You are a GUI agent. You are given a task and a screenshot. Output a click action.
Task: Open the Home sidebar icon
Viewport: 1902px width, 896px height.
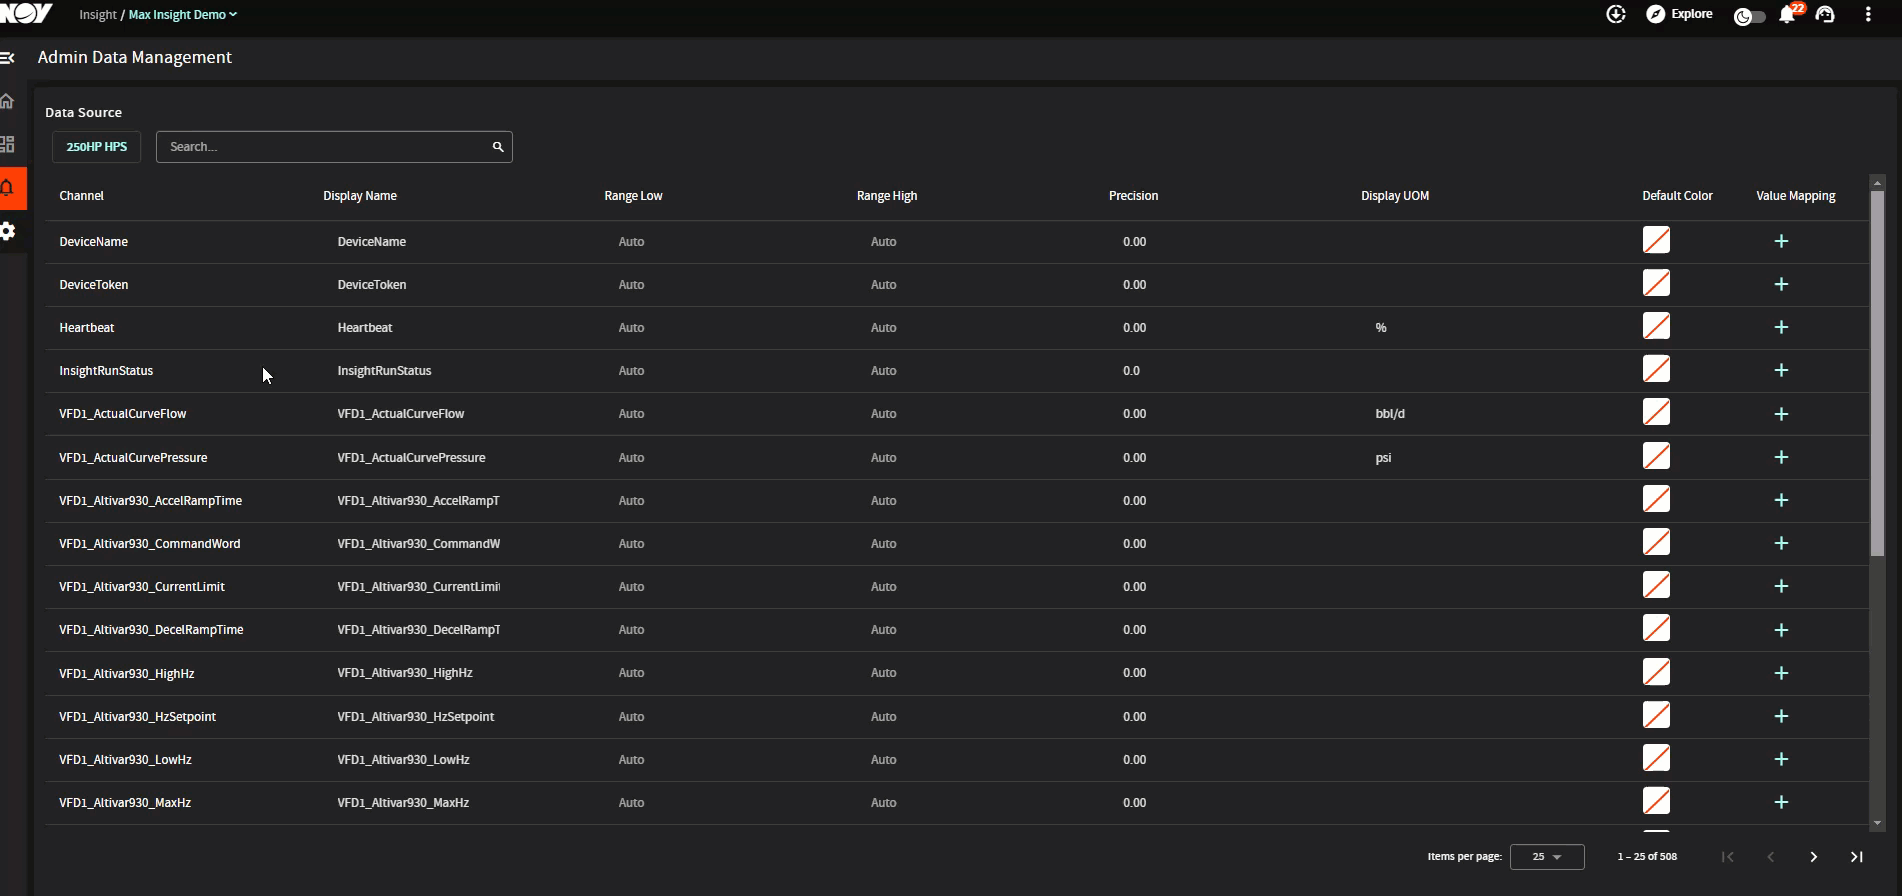click(x=7, y=101)
